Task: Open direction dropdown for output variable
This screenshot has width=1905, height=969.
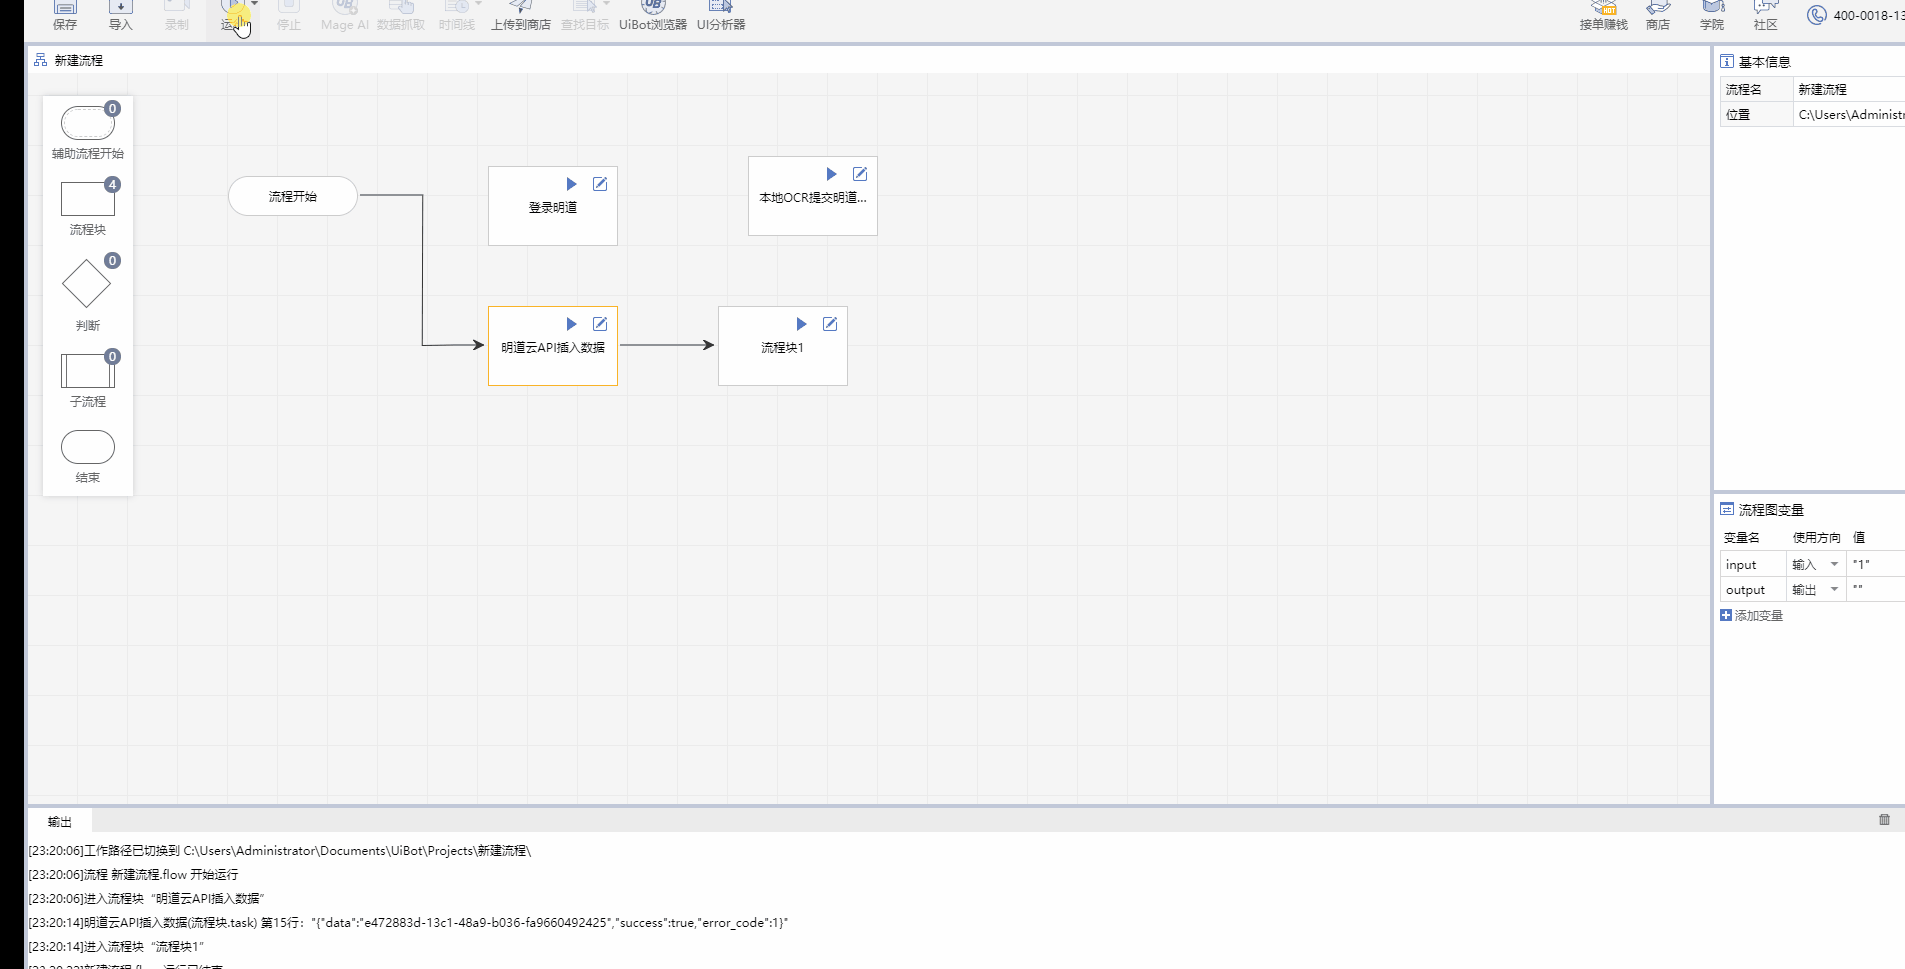Action: click(1834, 589)
